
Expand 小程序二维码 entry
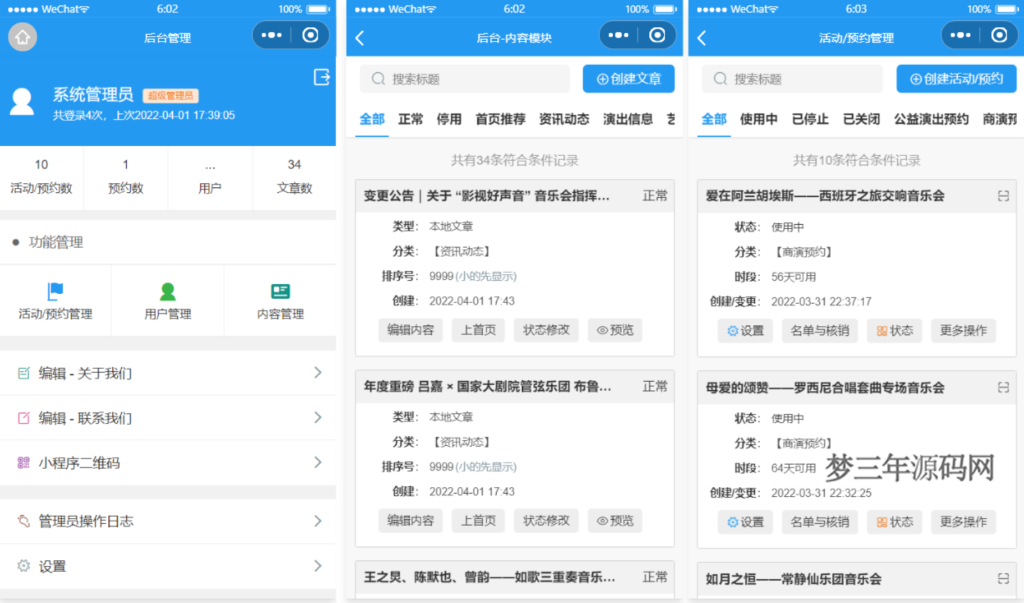point(168,462)
